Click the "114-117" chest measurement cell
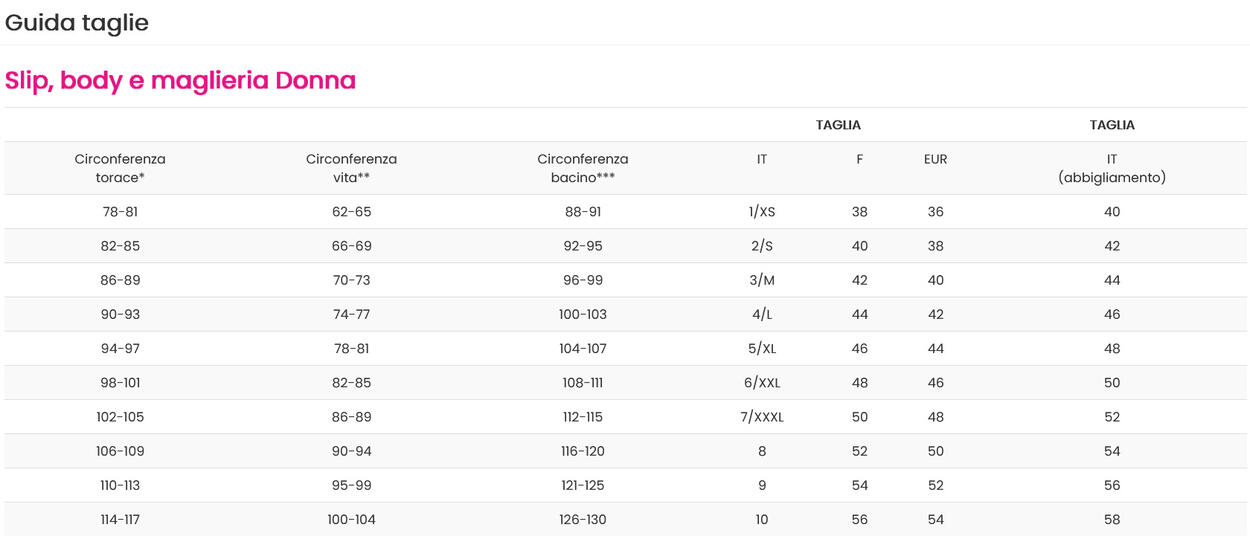This screenshot has height=536, width=1250. tap(120, 520)
